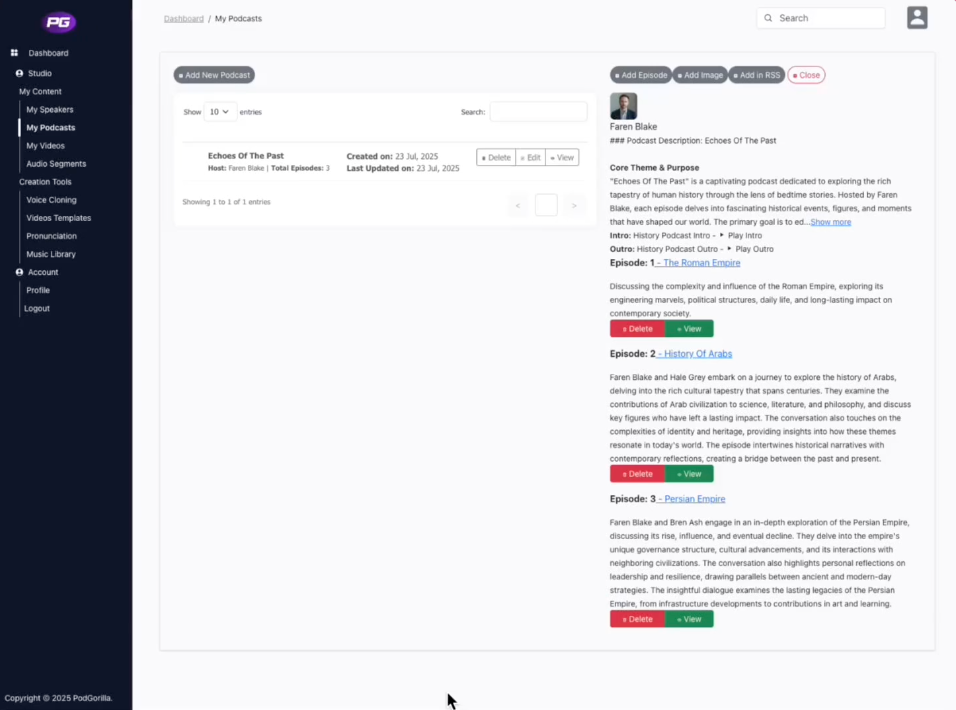
Task: Click the Add New Podcast button
Action: tap(214, 75)
